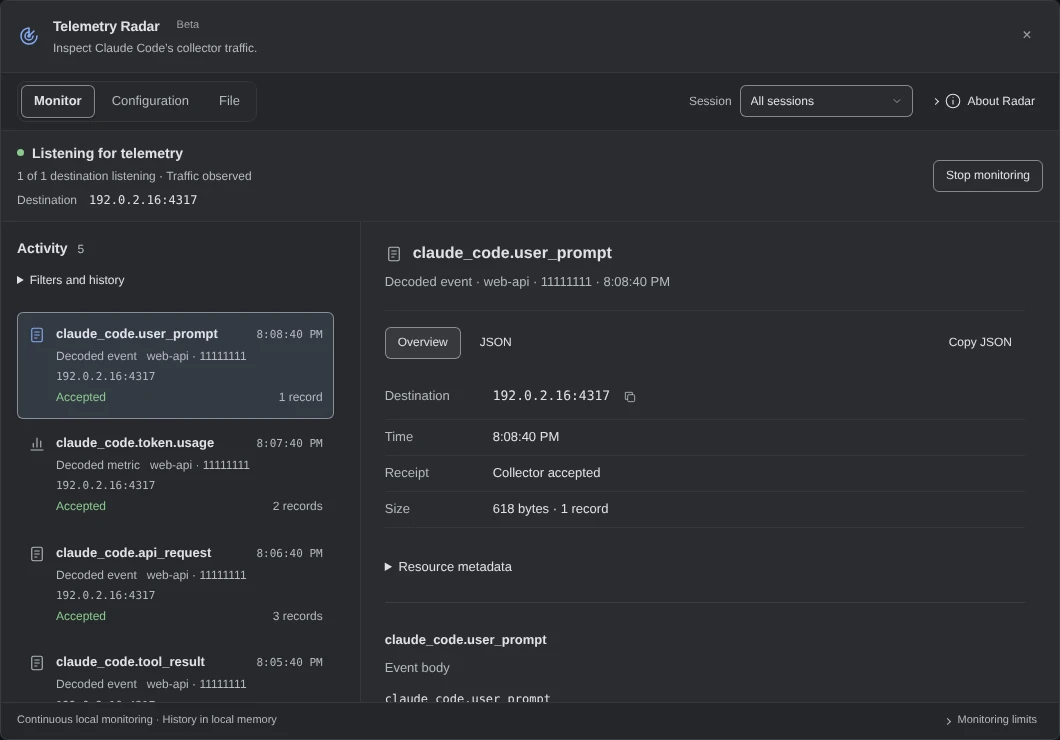This screenshot has width=1060, height=740.
Task: Click 'Collector accepted' receipt value
Action: click(546, 473)
